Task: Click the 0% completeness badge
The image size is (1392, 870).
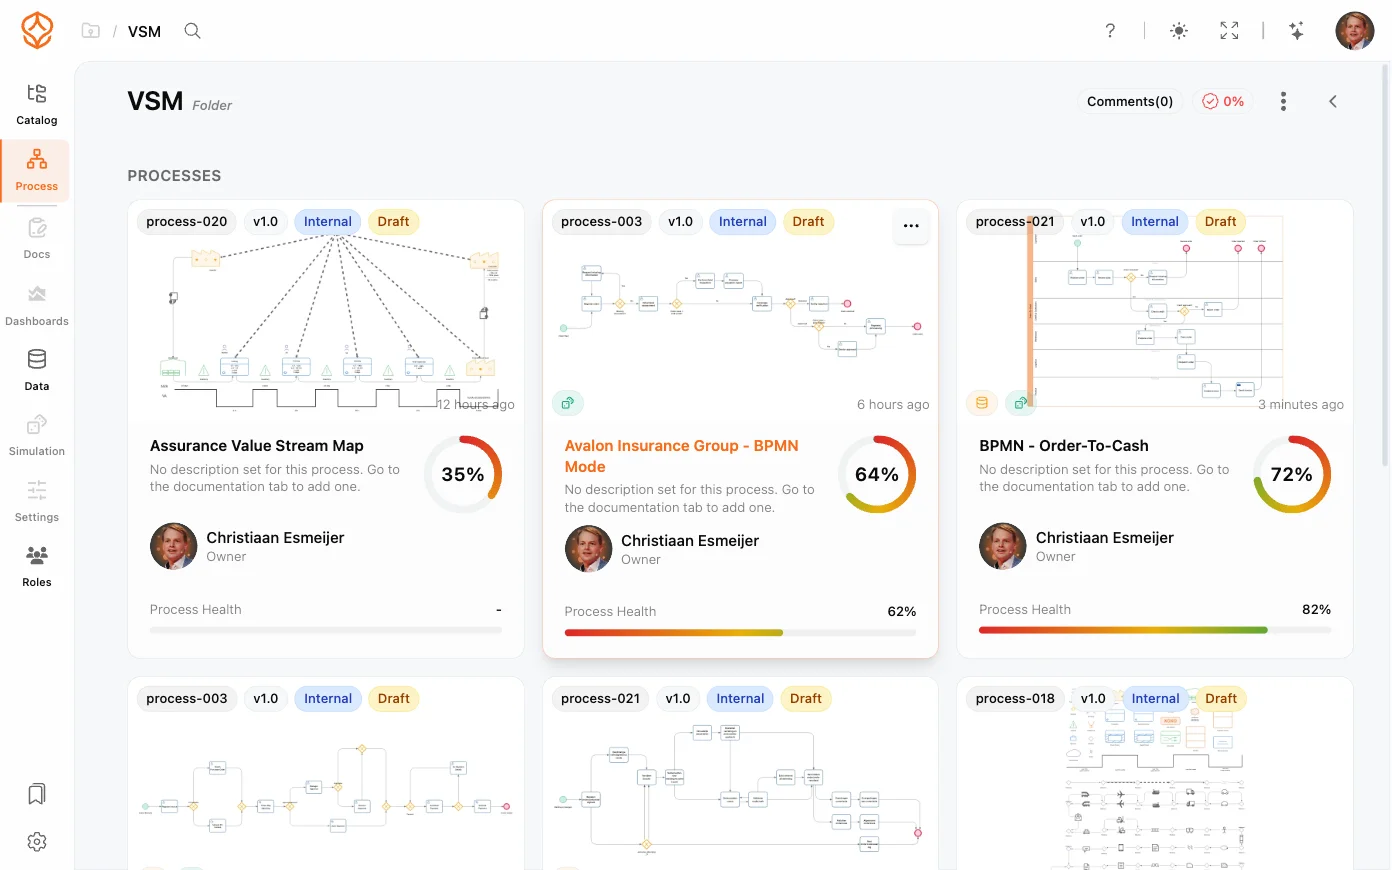Action: [1223, 101]
